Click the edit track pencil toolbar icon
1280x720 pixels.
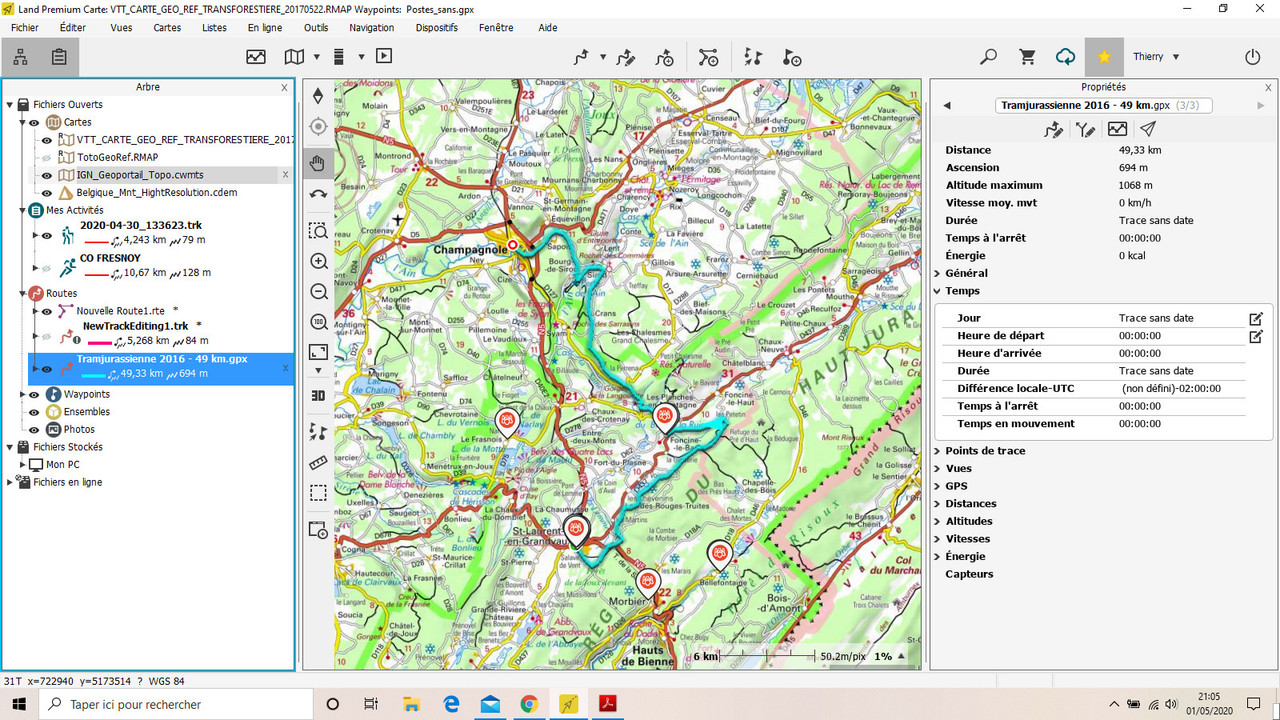pos(626,57)
